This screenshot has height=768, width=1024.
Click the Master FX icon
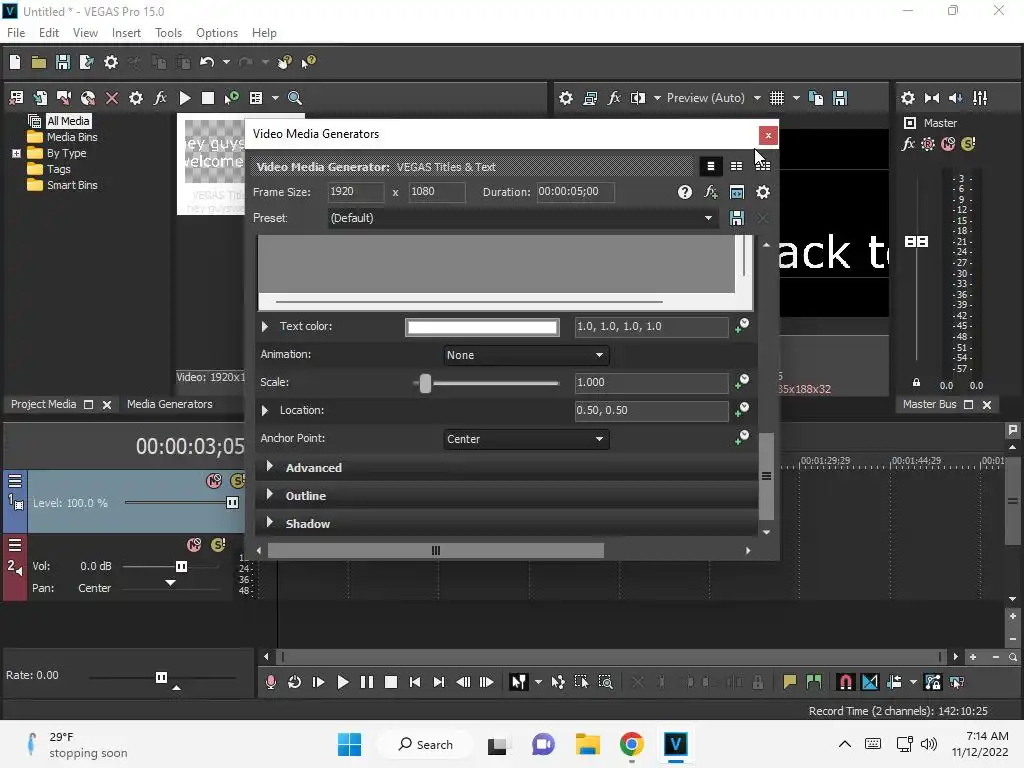[x=908, y=144]
